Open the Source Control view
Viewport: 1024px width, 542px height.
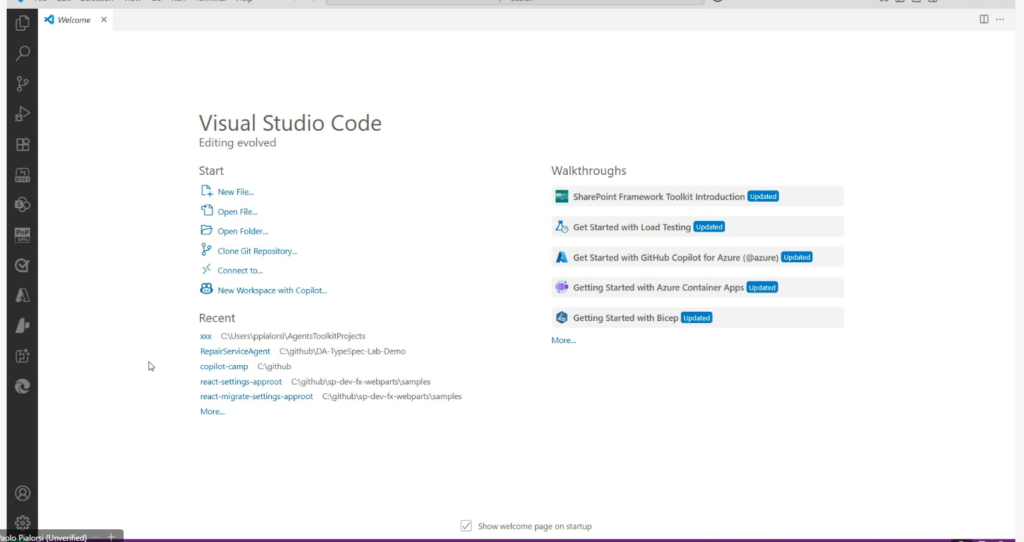[x=22, y=84]
